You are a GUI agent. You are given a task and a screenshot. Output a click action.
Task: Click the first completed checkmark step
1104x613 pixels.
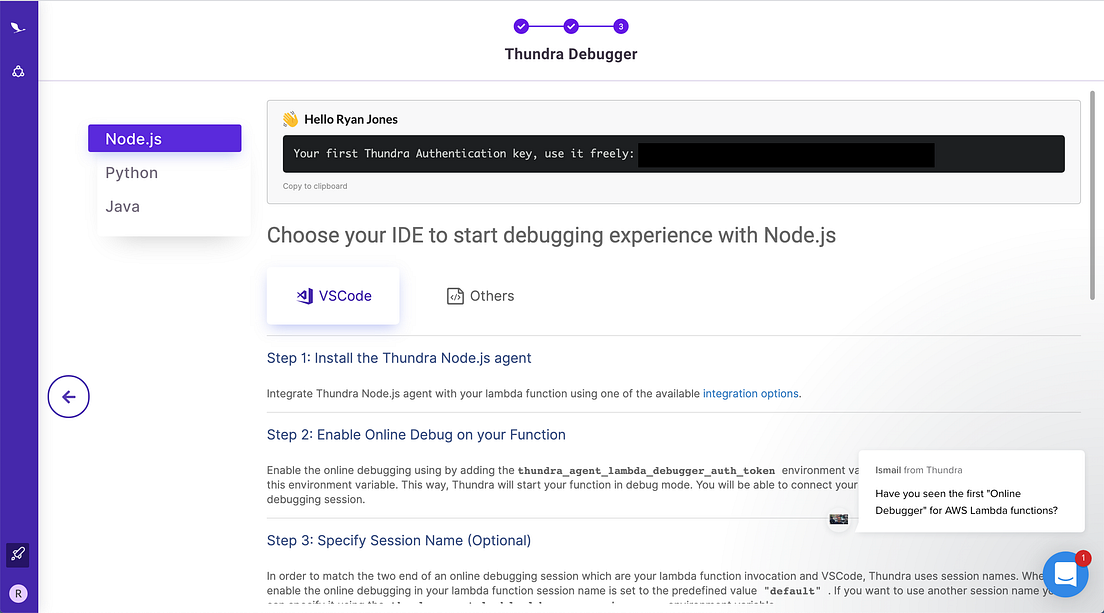(521, 26)
